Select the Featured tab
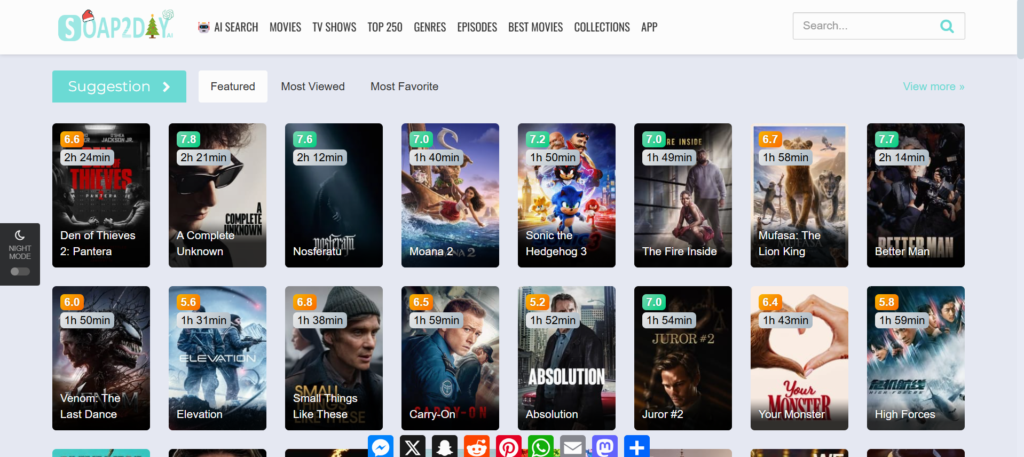1024x457 pixels. [x=232, y=86]
